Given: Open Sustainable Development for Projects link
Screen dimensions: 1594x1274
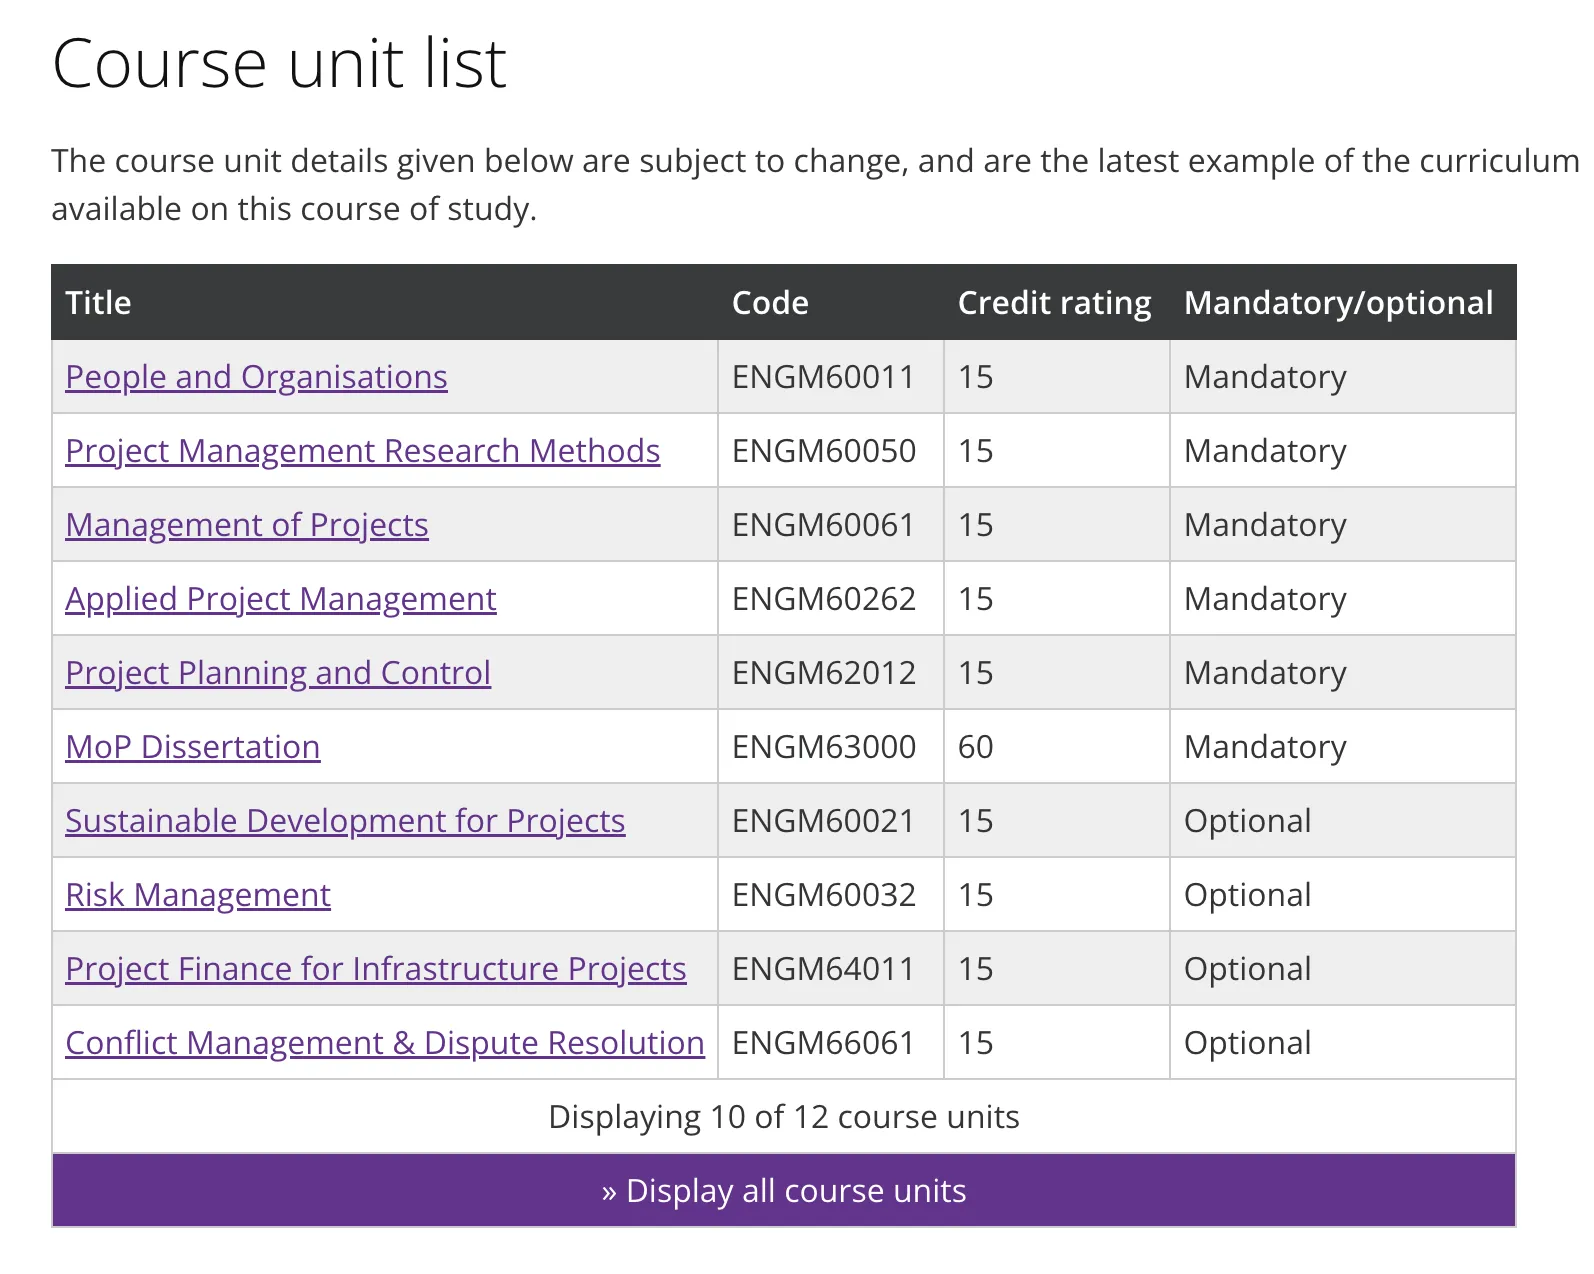Looking at the screenshot, I should tap(345, 821).
